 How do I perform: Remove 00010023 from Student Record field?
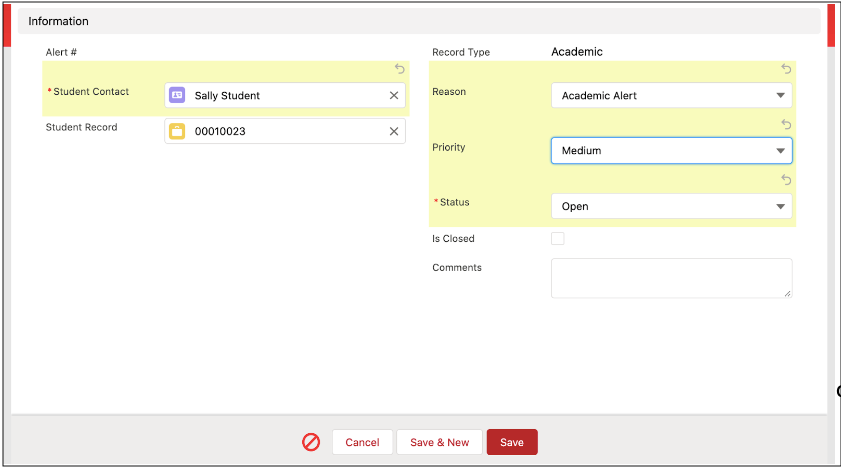[x=394, y=131]
